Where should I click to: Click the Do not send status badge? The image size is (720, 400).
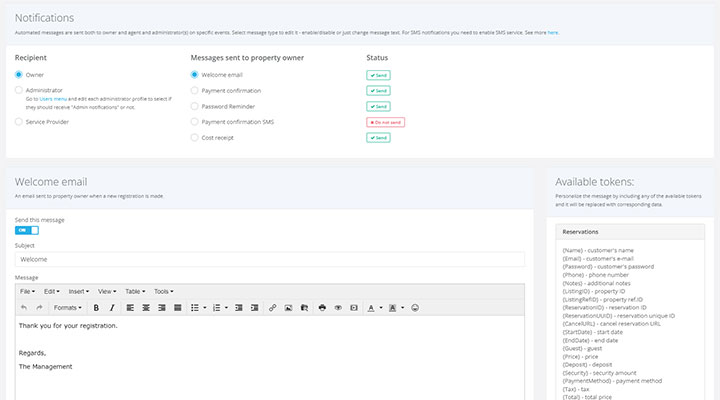[385, 122]
